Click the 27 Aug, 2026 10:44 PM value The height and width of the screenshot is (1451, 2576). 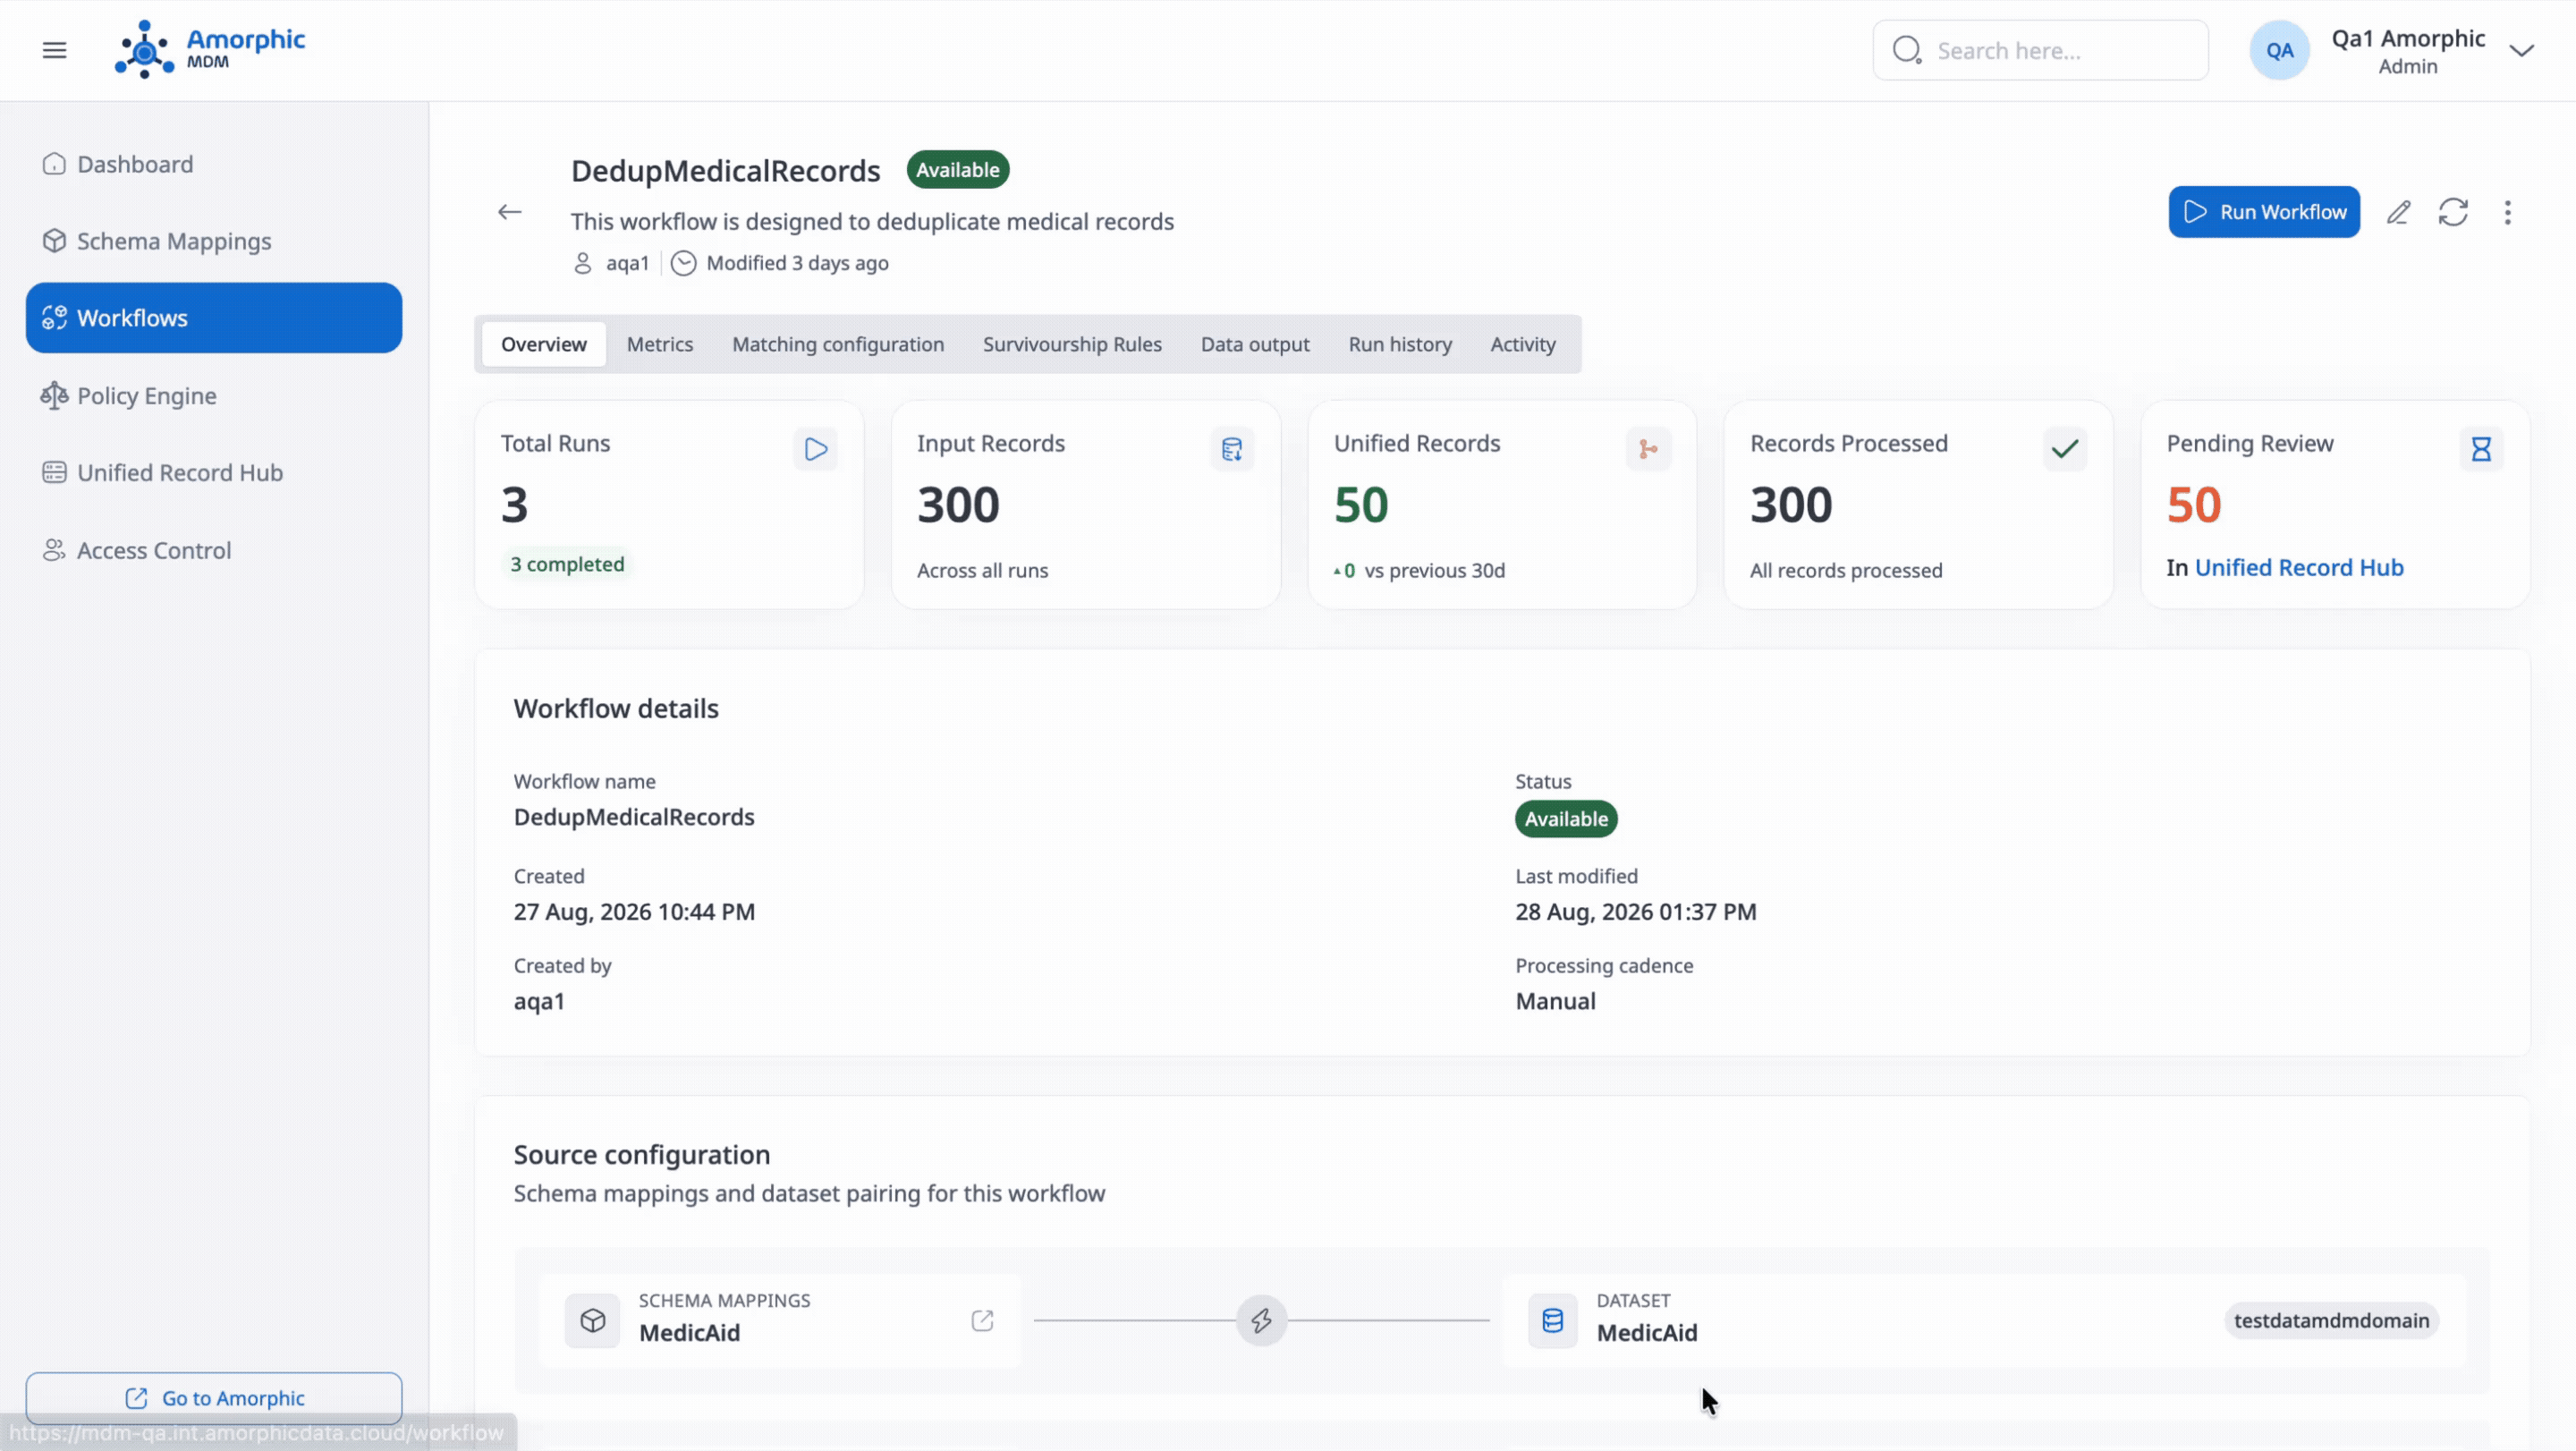pos(634,912)
